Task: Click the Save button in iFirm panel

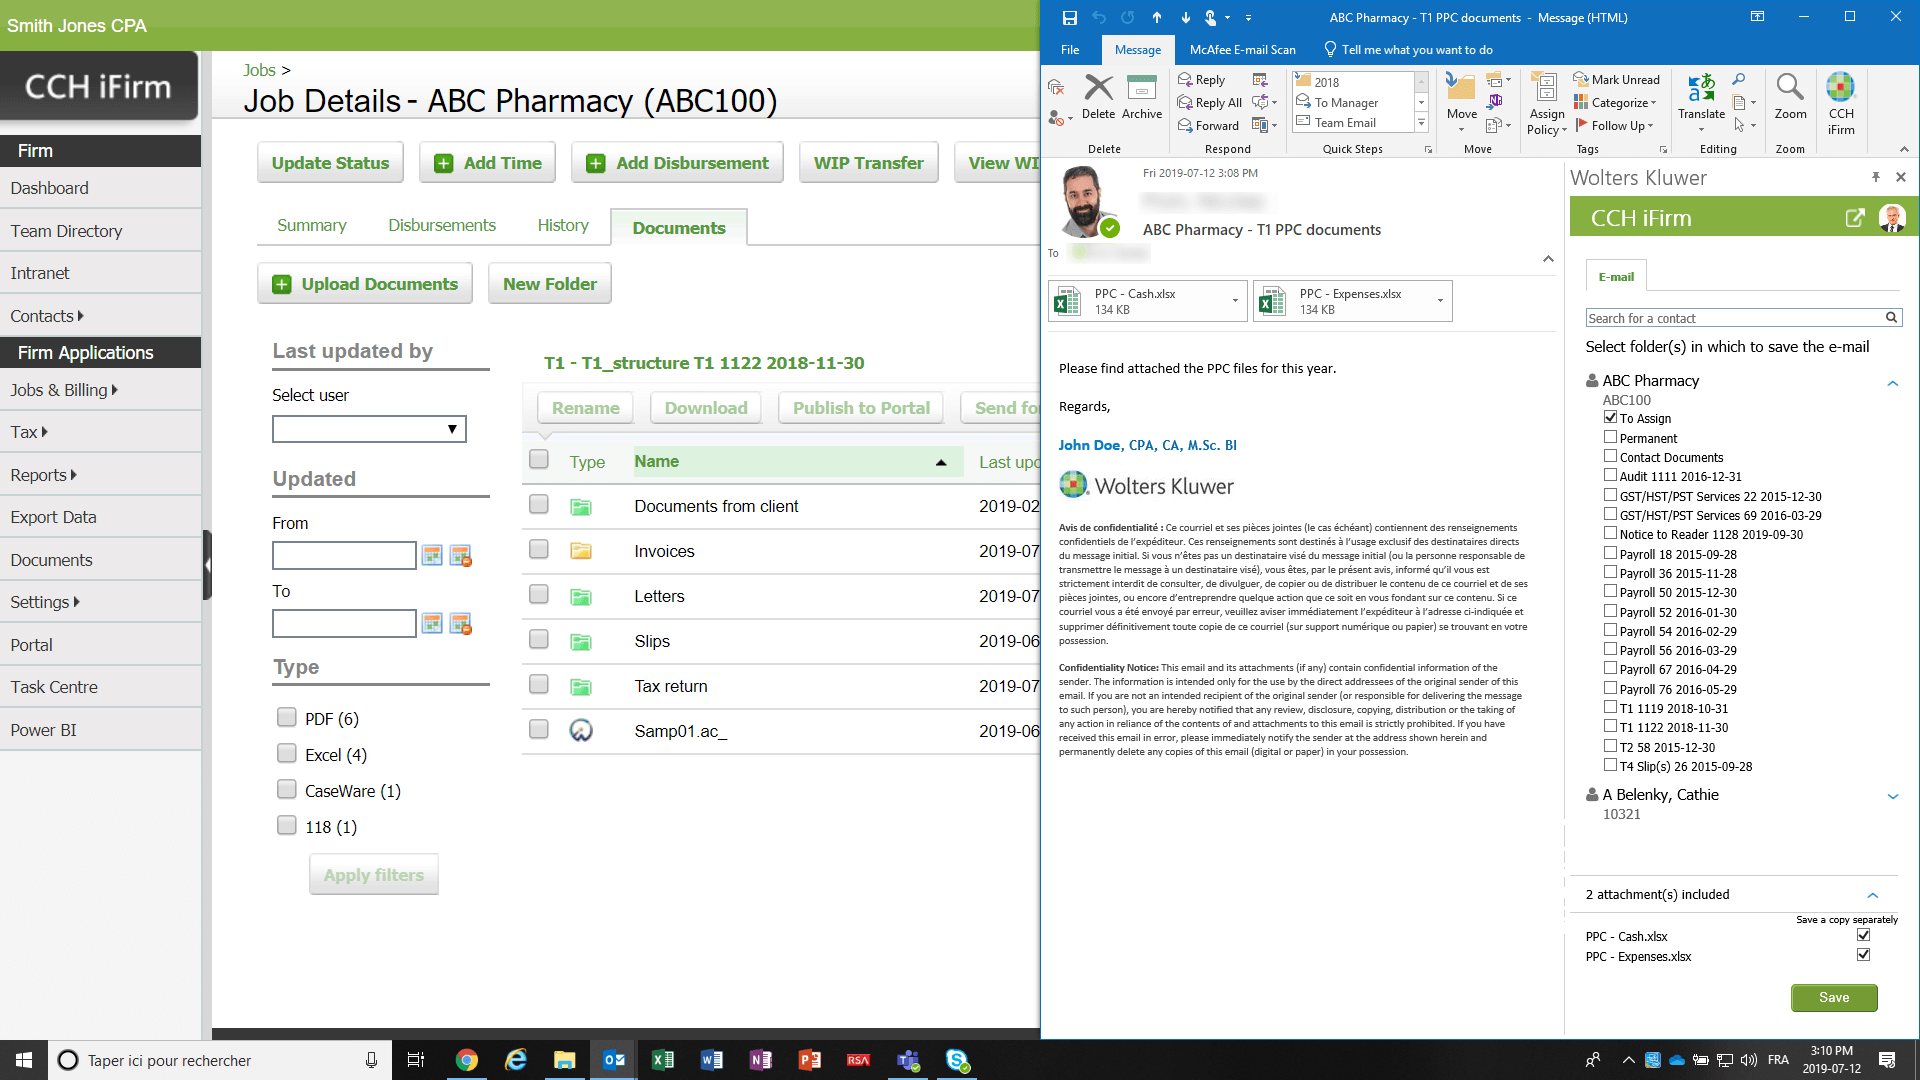Action: click(x=1833, y=996)
